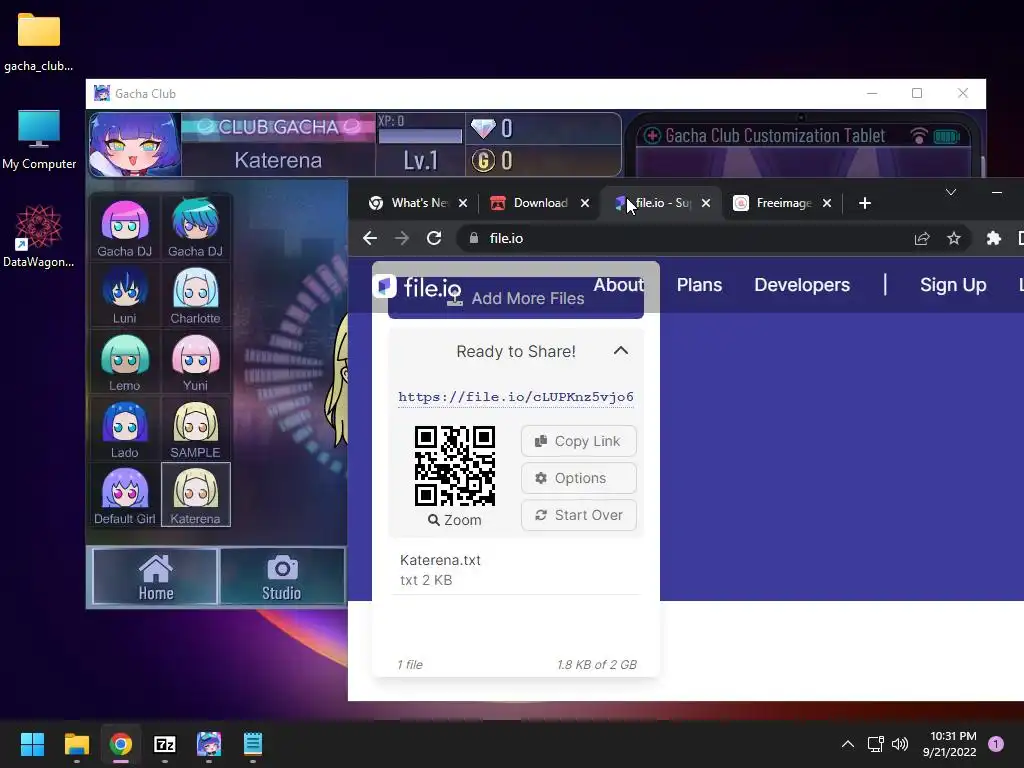Select the pink-haired Gacha DJ character

point(125,228)
